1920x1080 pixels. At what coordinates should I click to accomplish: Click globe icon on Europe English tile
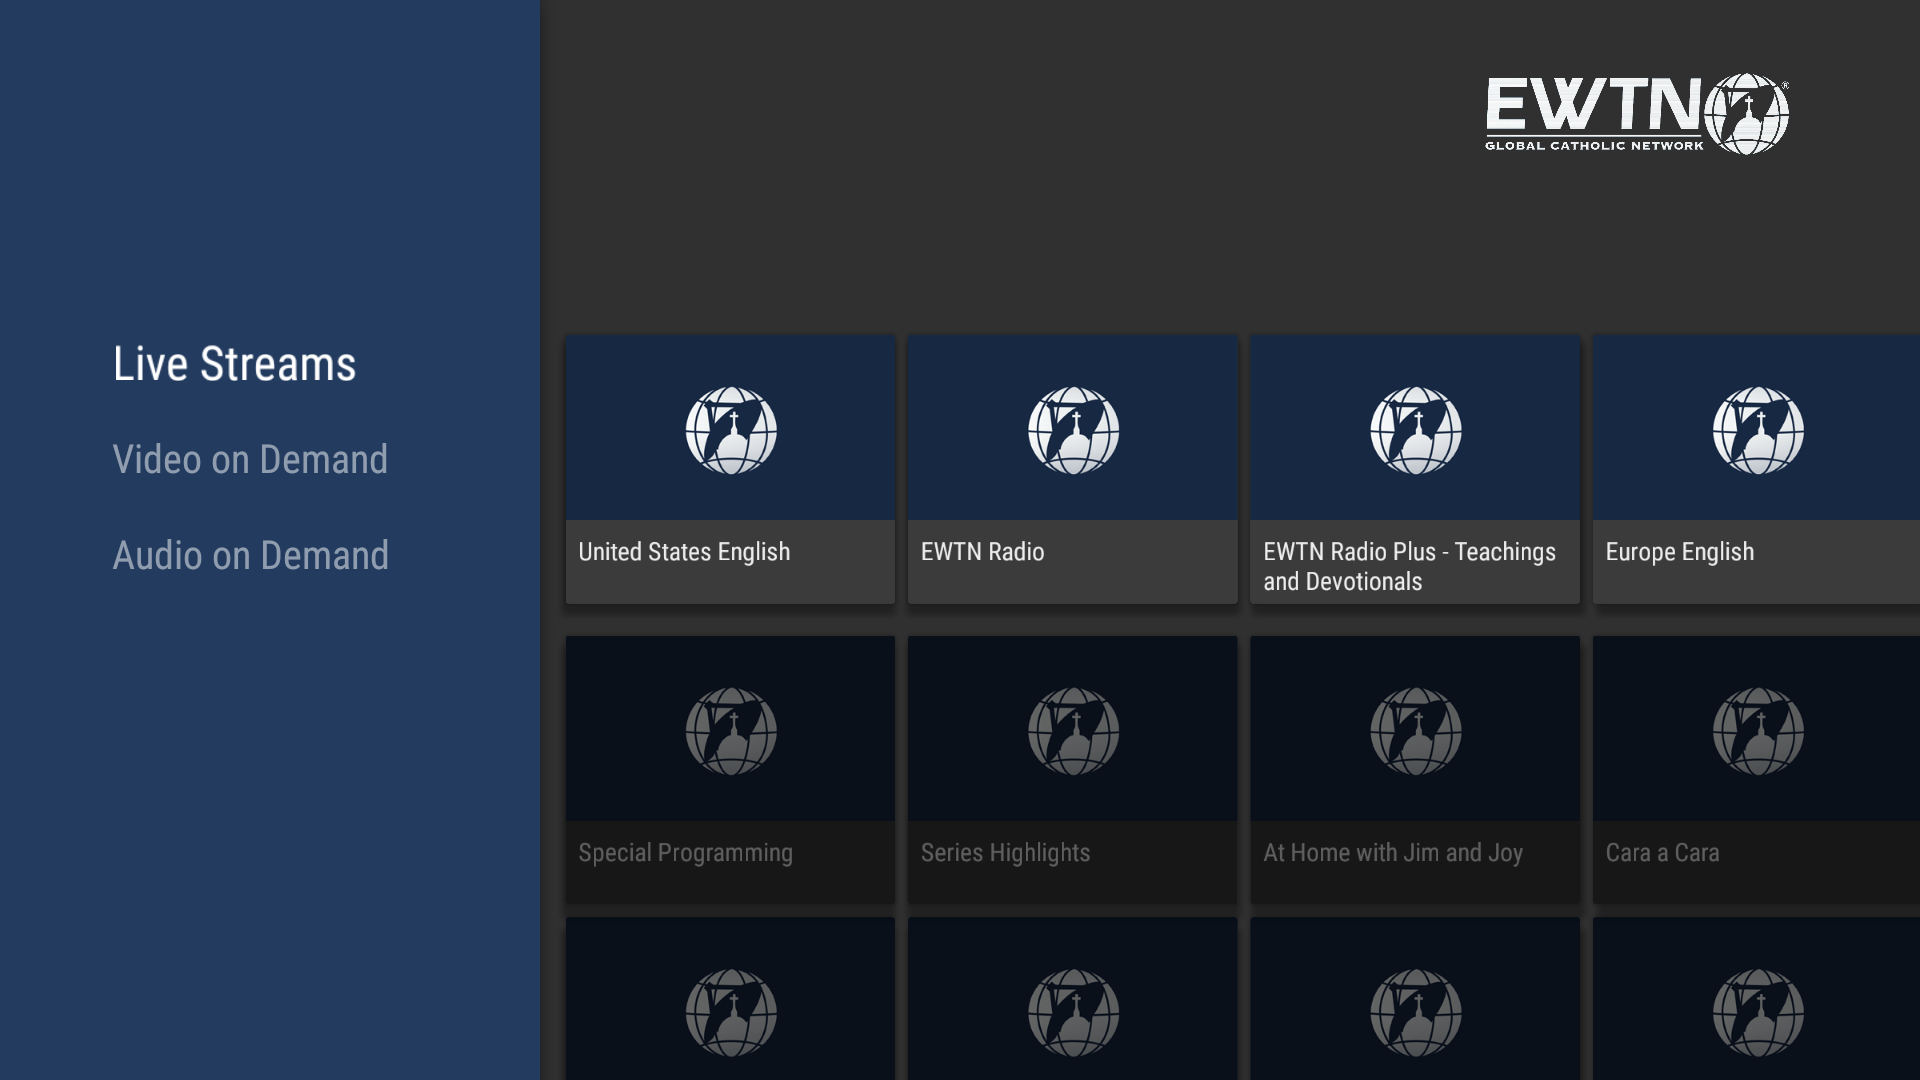click(x=1757, y=430)
